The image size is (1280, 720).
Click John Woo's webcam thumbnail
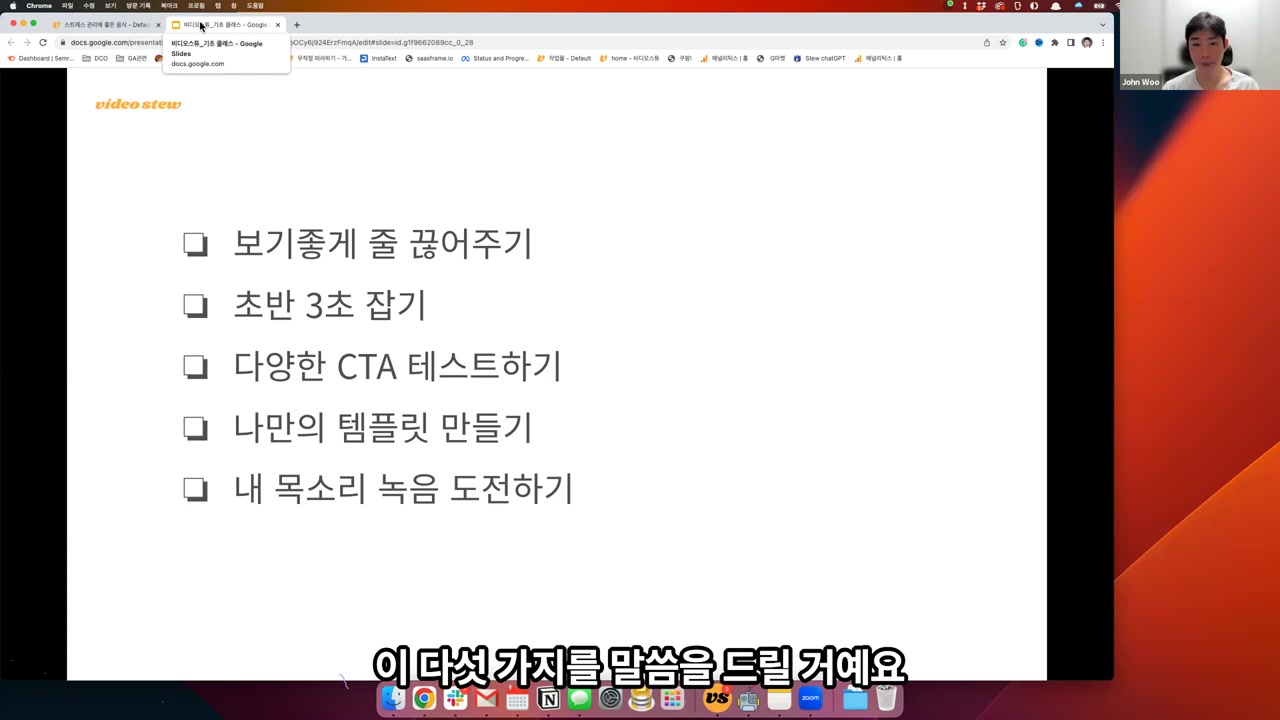[x=1200, y=45]
